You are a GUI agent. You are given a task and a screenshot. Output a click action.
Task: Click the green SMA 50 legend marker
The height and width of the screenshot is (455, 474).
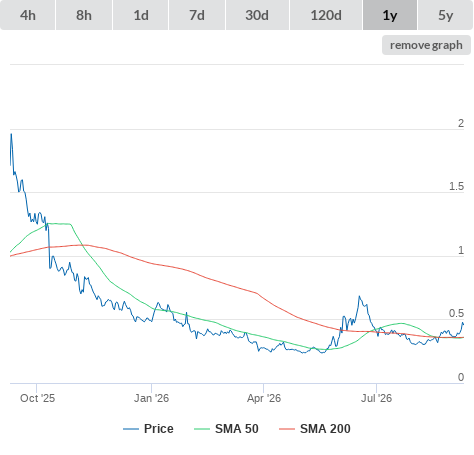(x=202, y=429)
